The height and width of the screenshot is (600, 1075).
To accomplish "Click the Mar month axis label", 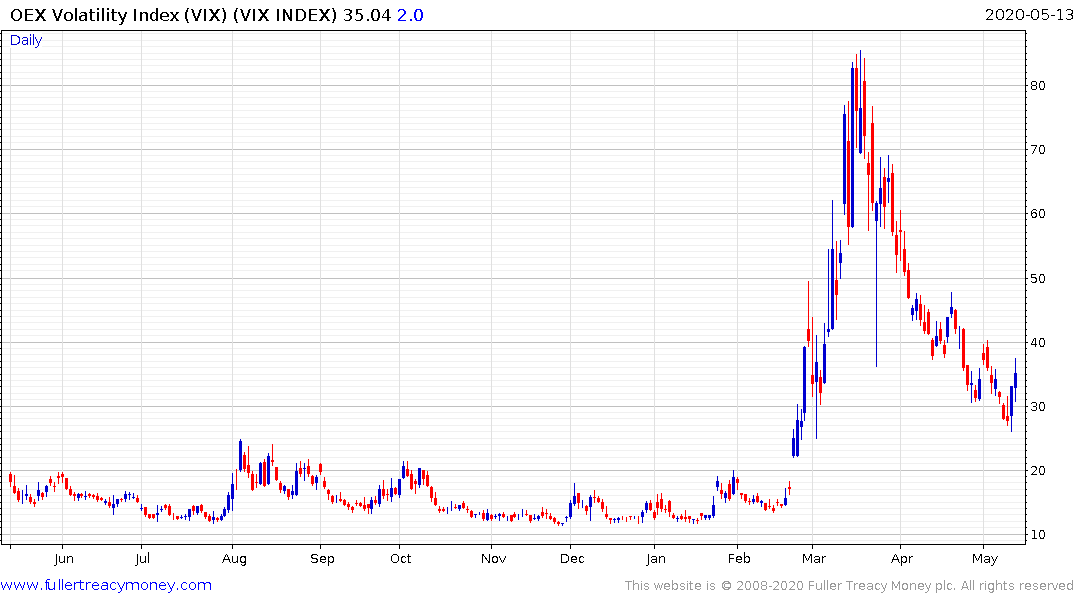I will point(814,559).
